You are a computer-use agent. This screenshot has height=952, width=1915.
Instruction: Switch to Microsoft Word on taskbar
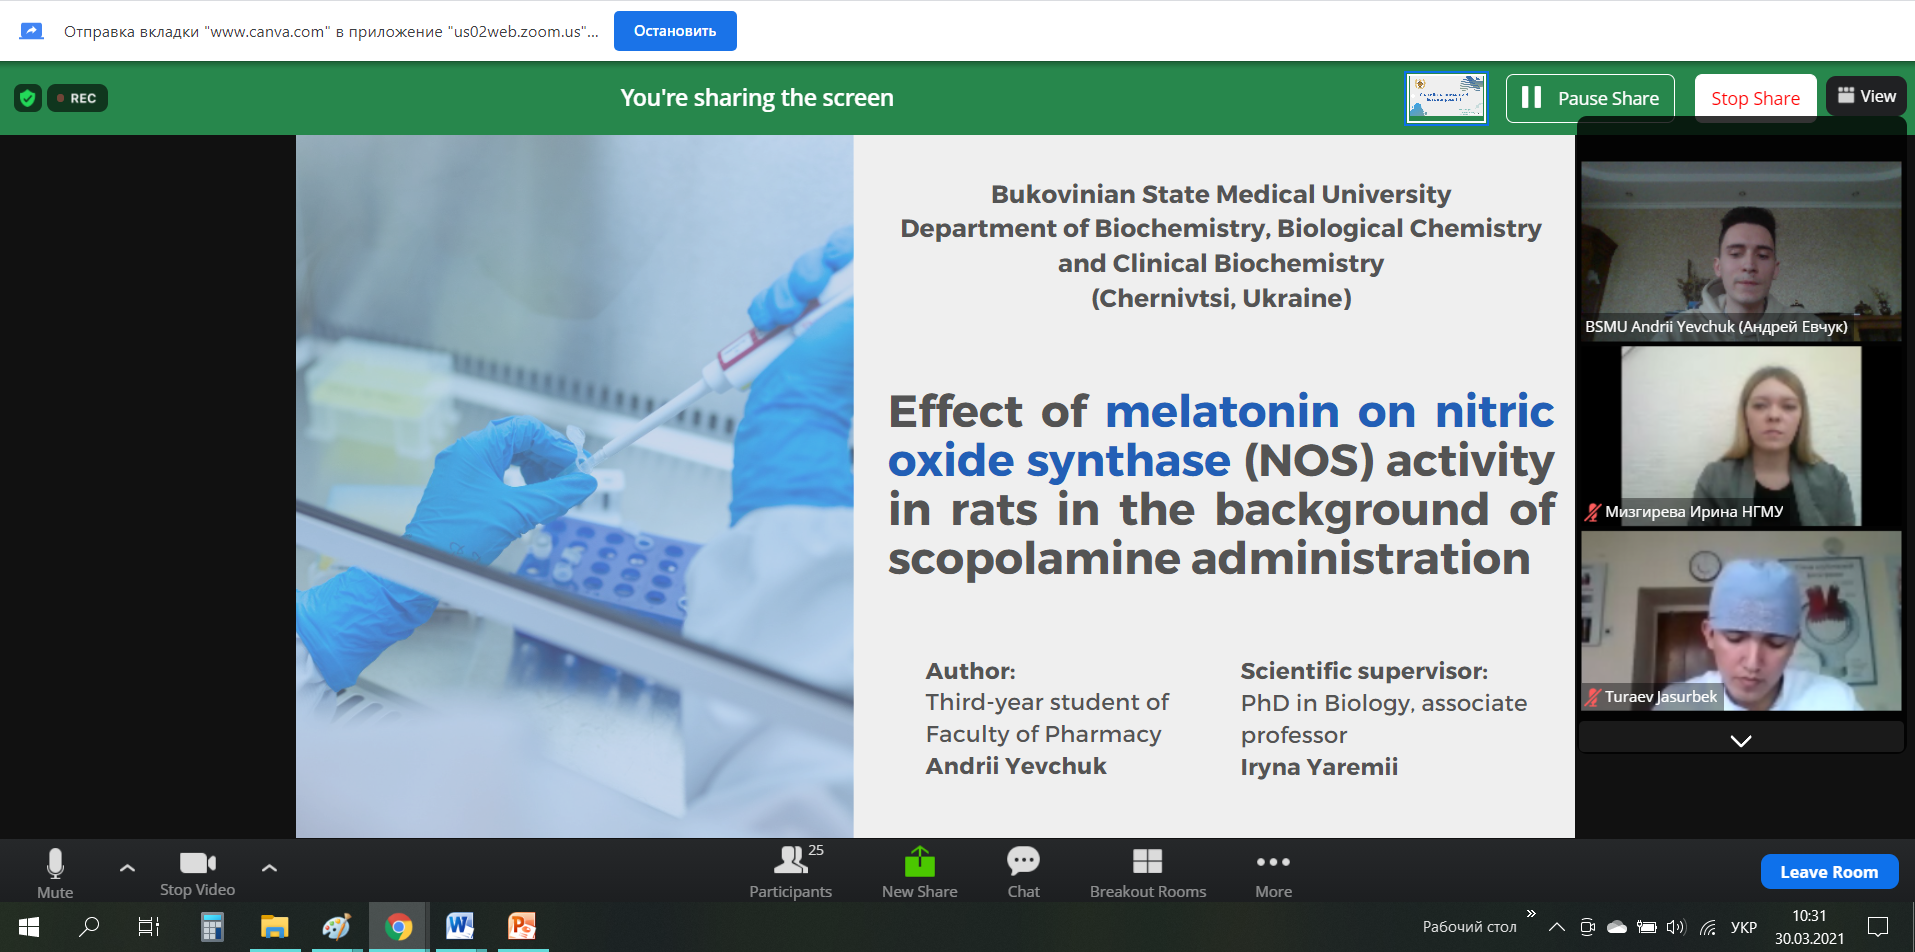(x=460, y=927)
